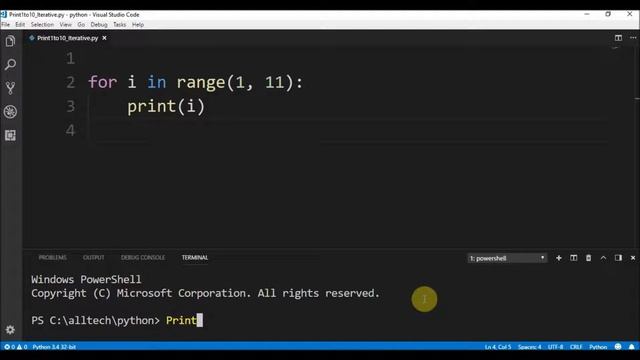Create a new terminal with plus icon

click(559, 258)
